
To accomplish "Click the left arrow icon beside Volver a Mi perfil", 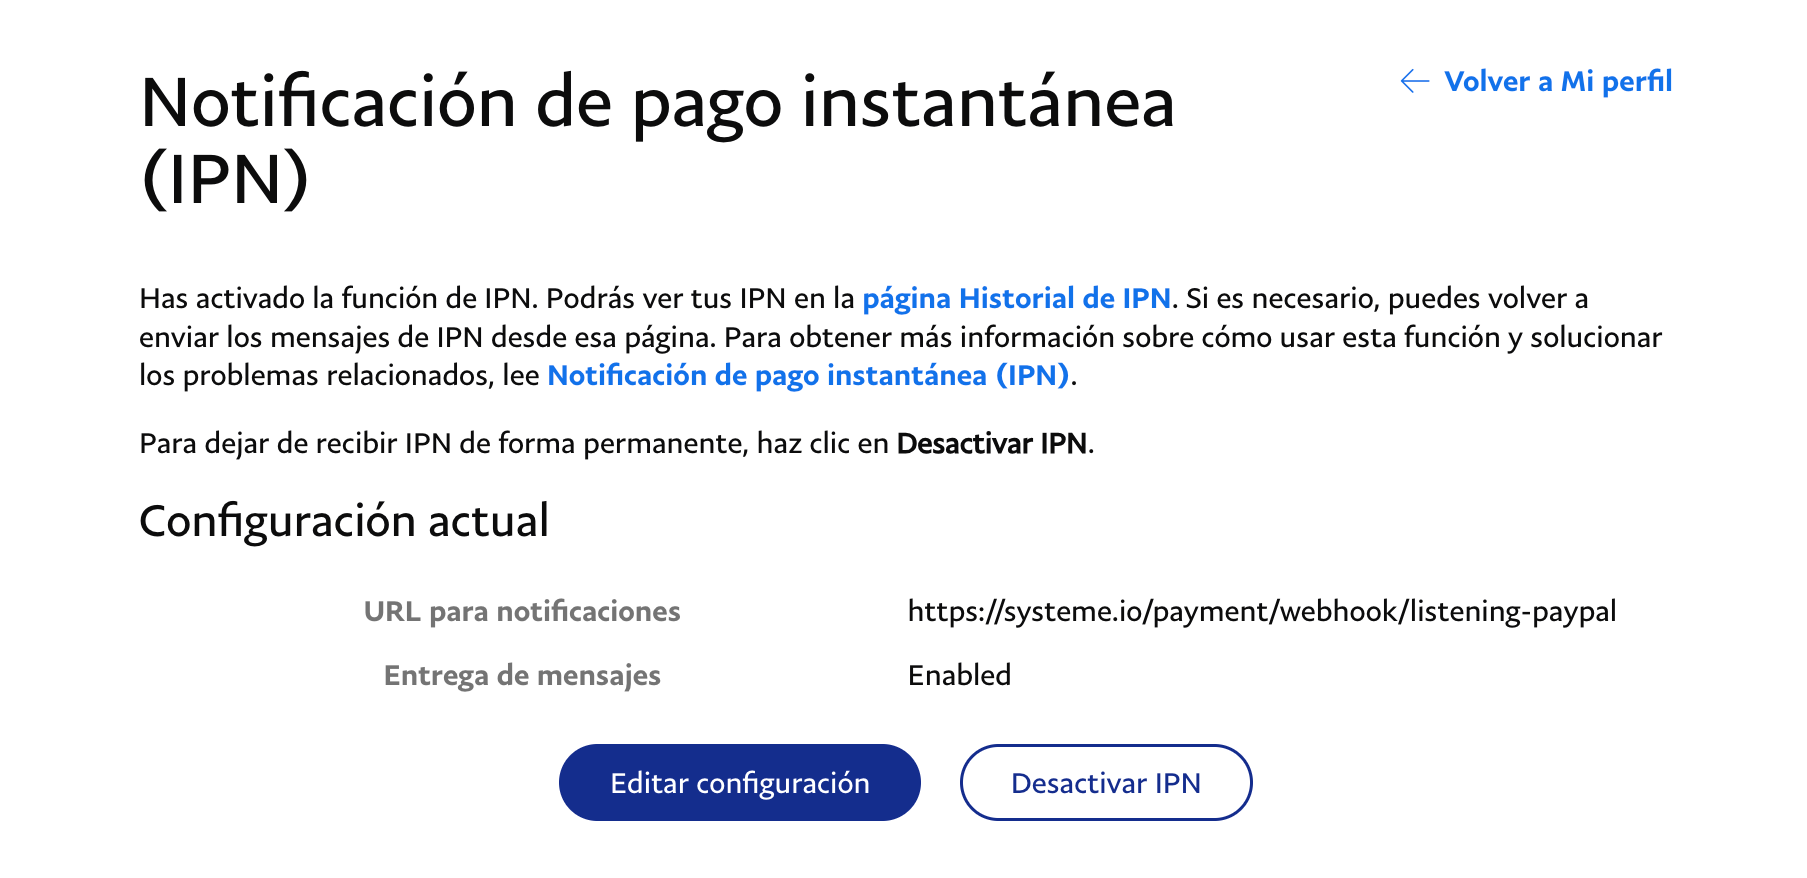I will (x=1415, y=81).
